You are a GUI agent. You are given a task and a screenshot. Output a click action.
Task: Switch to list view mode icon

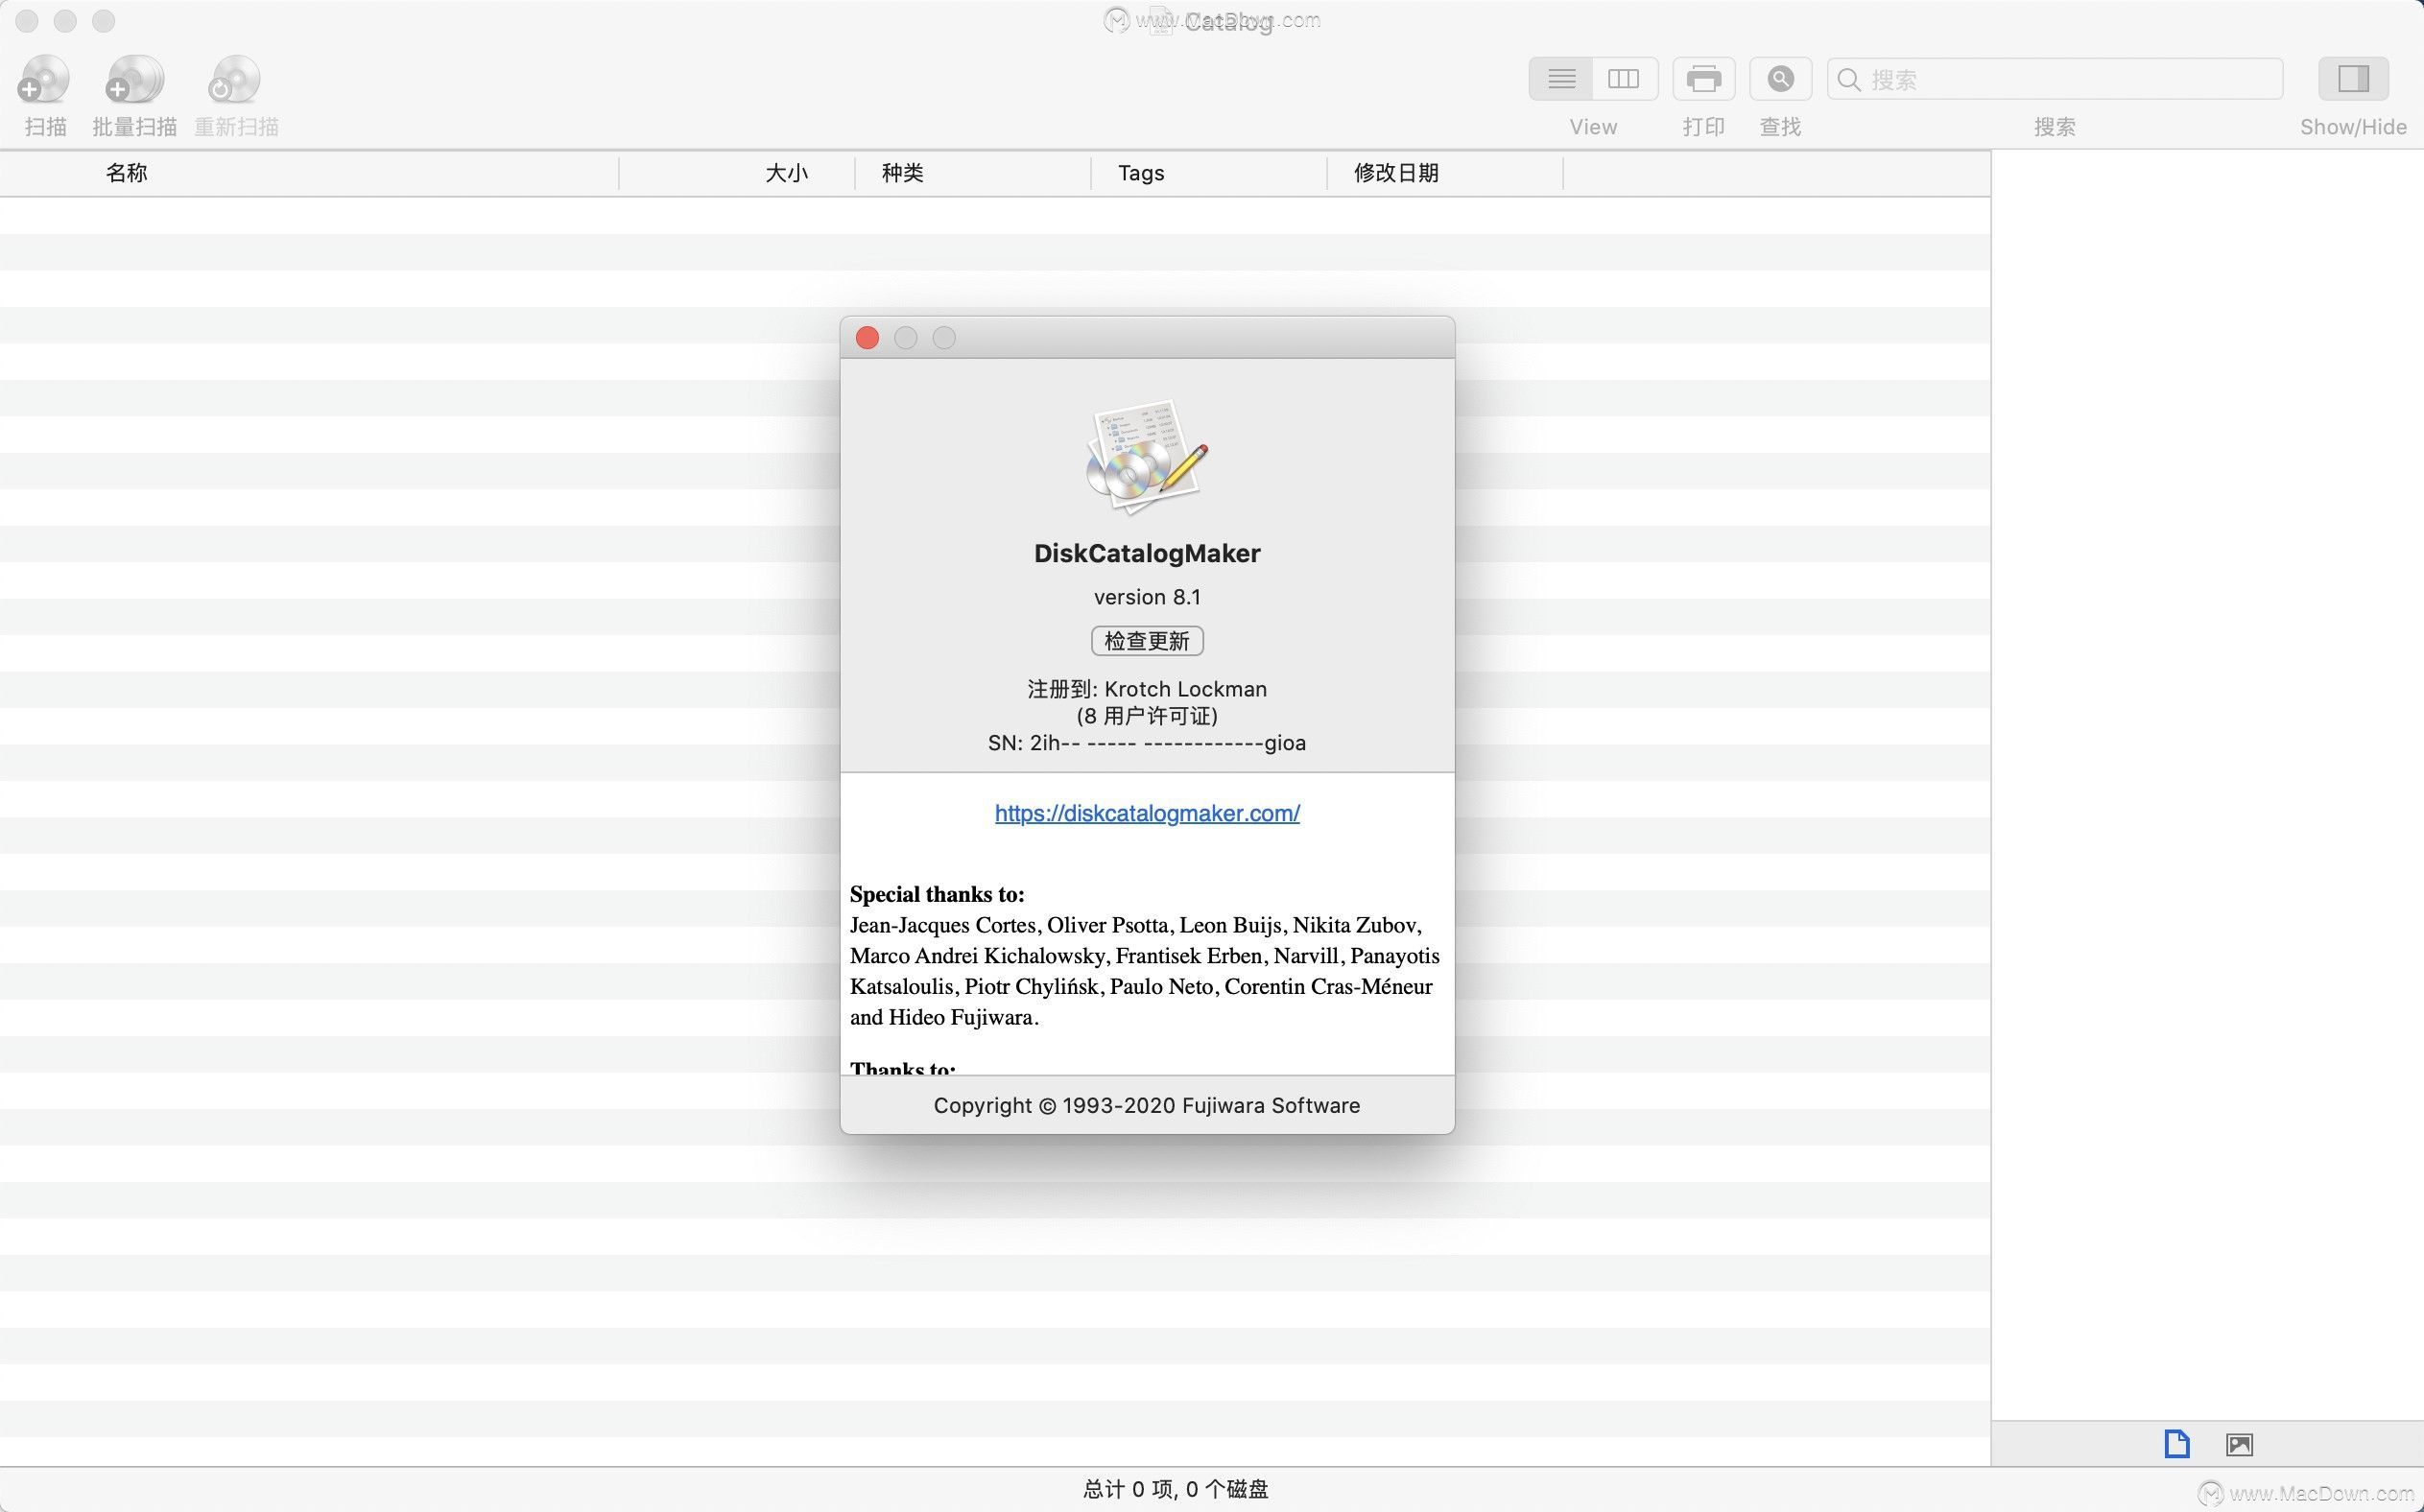coord(1561,79)
